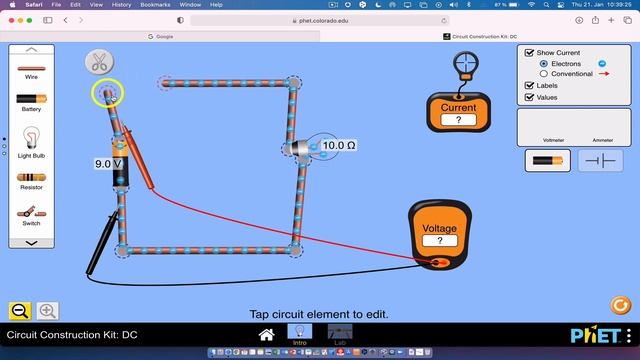Select the top horizontal wire of the circuit
Screen dimensions: 640x360
(x=229, y=83)
